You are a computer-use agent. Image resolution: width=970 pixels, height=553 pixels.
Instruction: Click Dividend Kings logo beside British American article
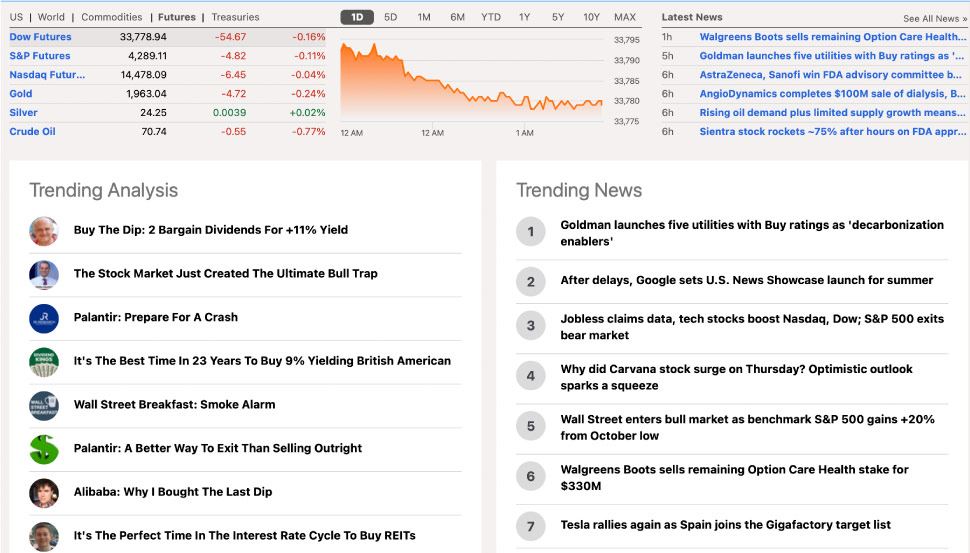coord(44,361)
